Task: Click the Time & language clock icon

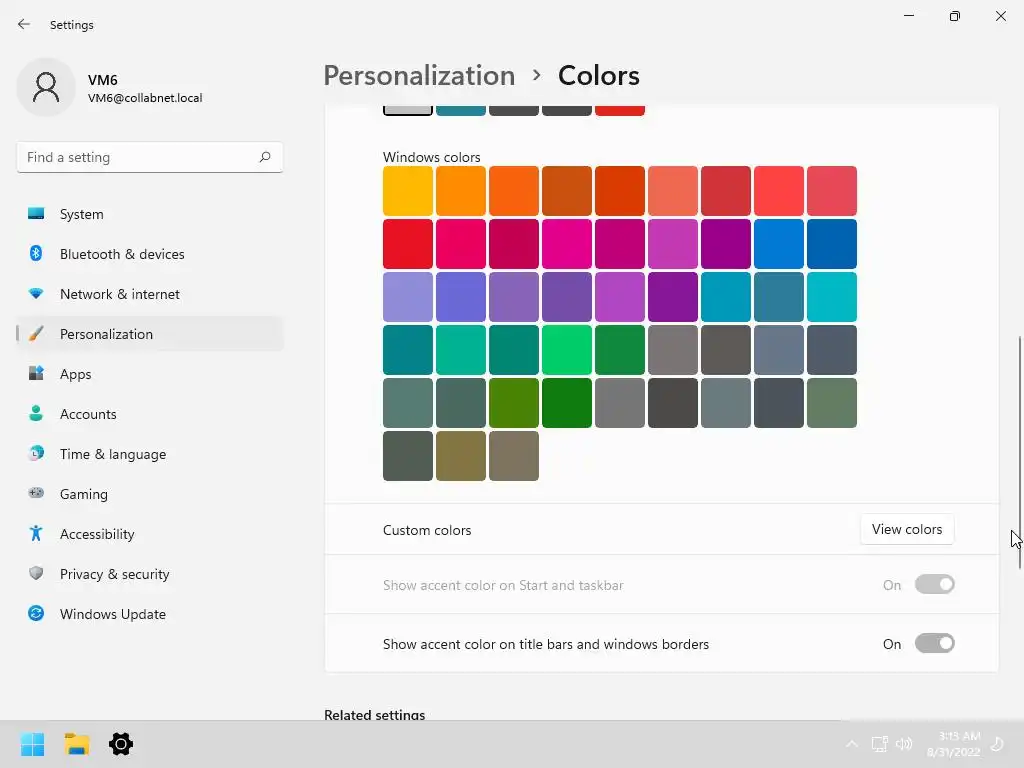Action: point(36,453)
